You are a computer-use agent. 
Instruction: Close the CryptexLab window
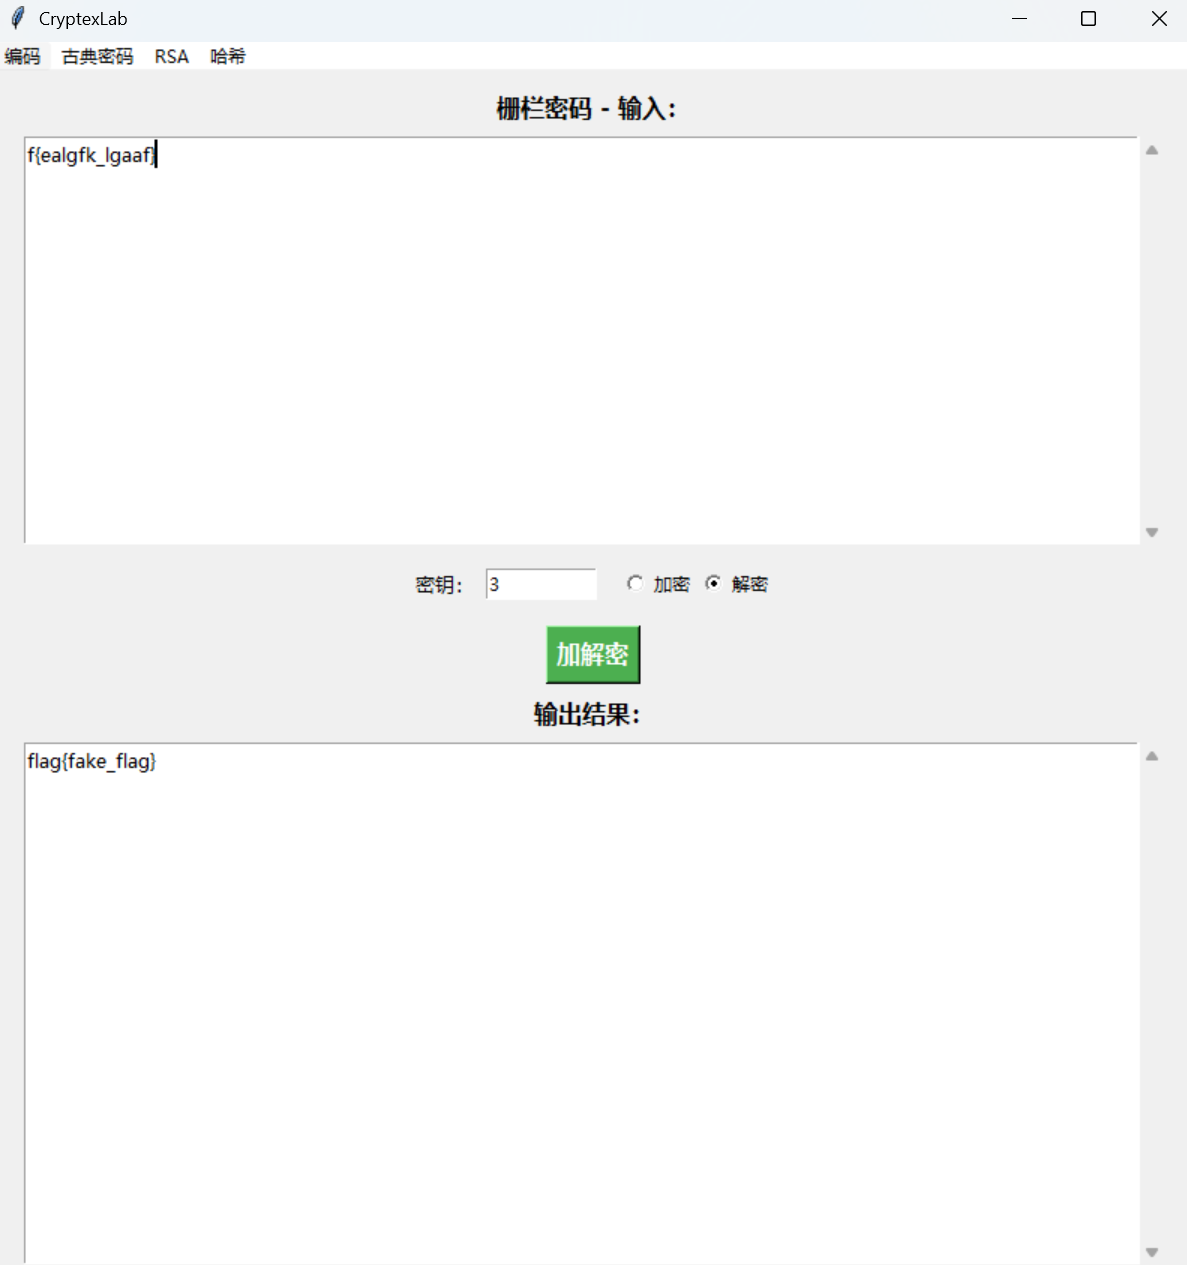(1158, 19)
